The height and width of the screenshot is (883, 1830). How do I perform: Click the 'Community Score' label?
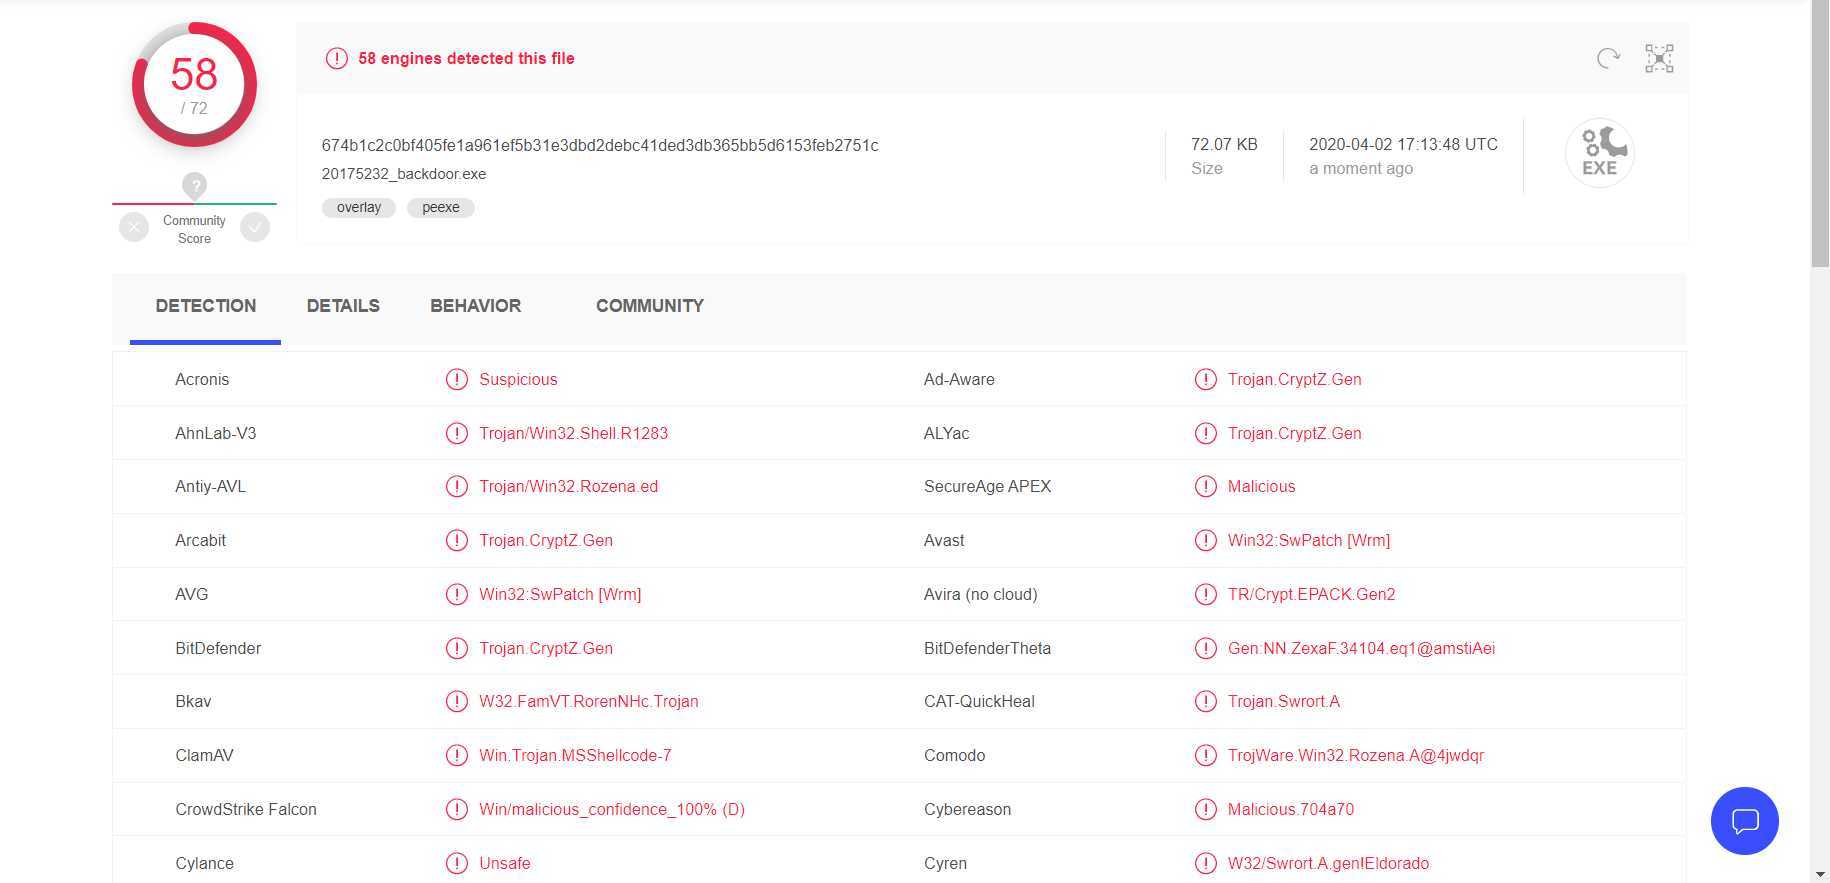194,229
